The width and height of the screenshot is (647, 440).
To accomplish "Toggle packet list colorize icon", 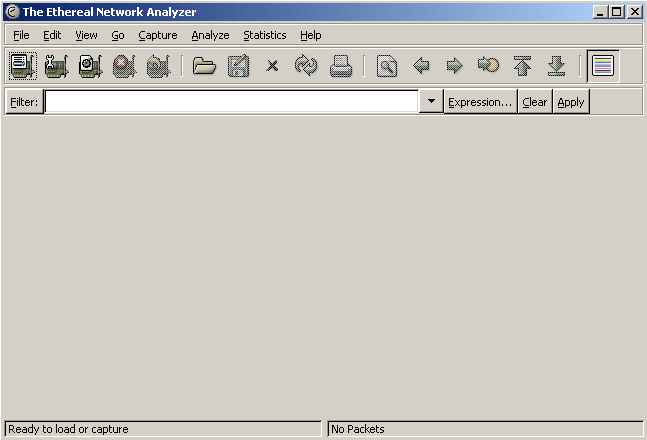I will (x=603, y=66).
